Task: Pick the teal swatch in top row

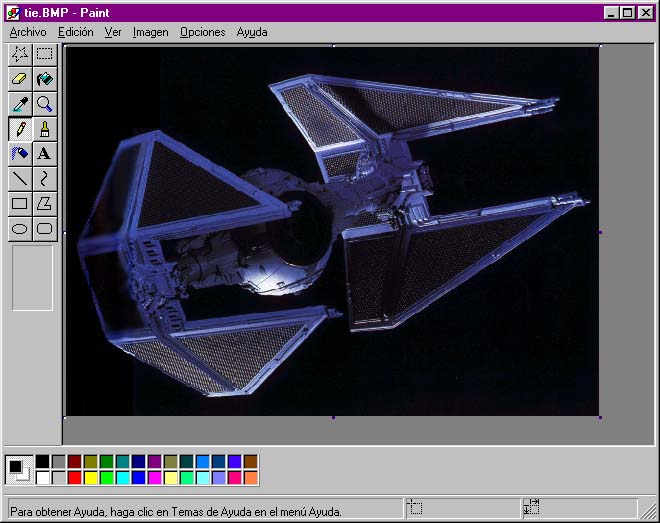Action: pos(122,462)
